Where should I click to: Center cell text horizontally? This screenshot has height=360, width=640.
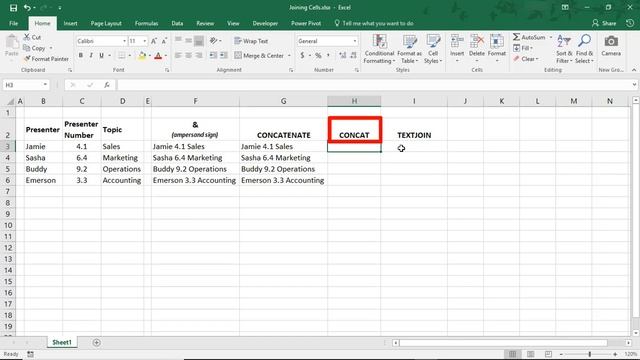189,56
